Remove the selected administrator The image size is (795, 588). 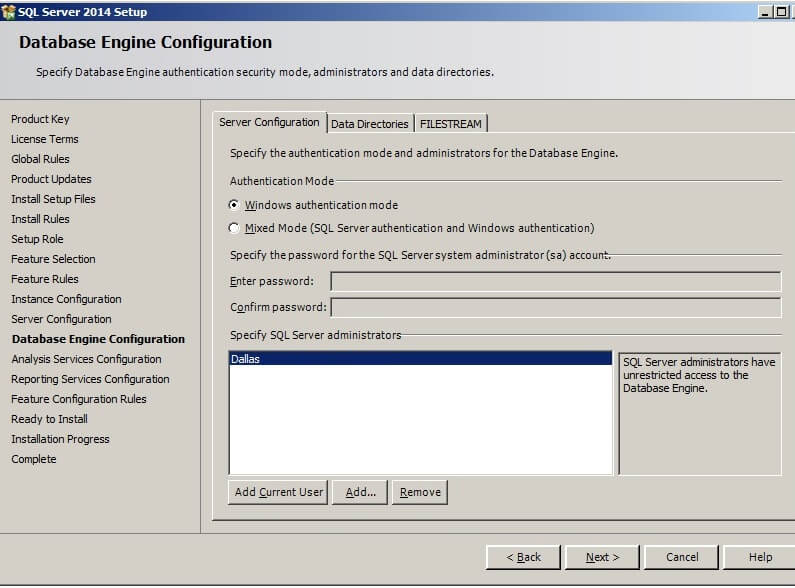click(x=420, y=492)
